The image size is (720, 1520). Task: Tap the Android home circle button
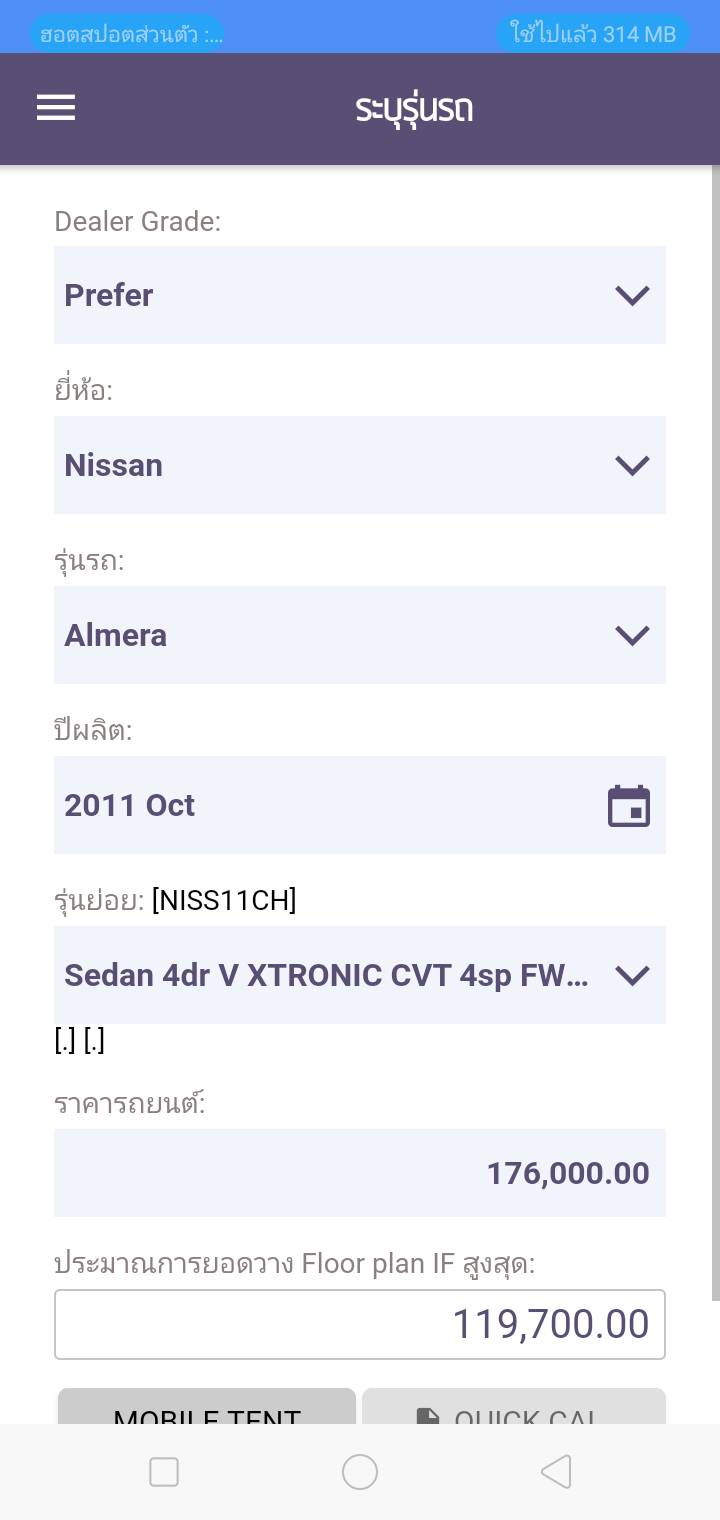tap(360, 1472)
